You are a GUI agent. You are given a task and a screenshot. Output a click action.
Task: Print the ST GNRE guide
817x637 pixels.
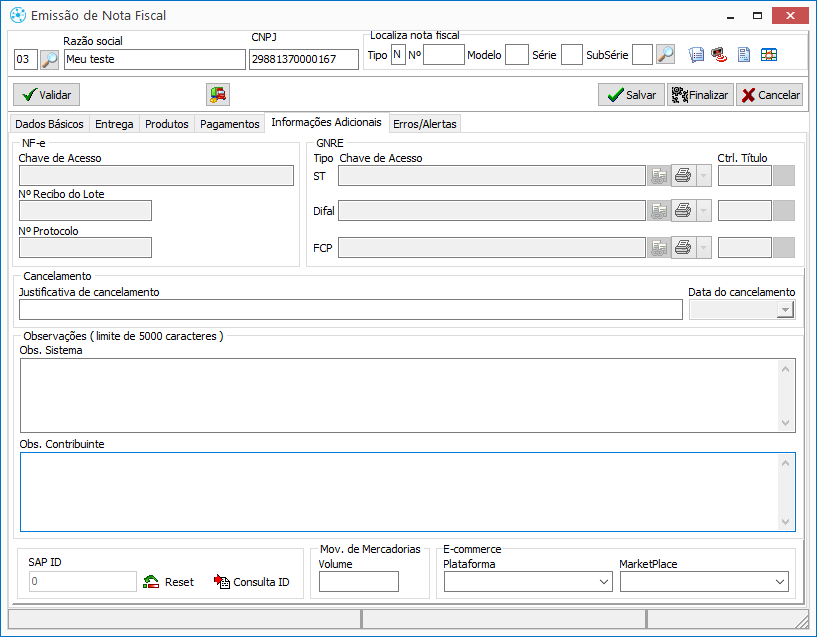tap(683, 176)
